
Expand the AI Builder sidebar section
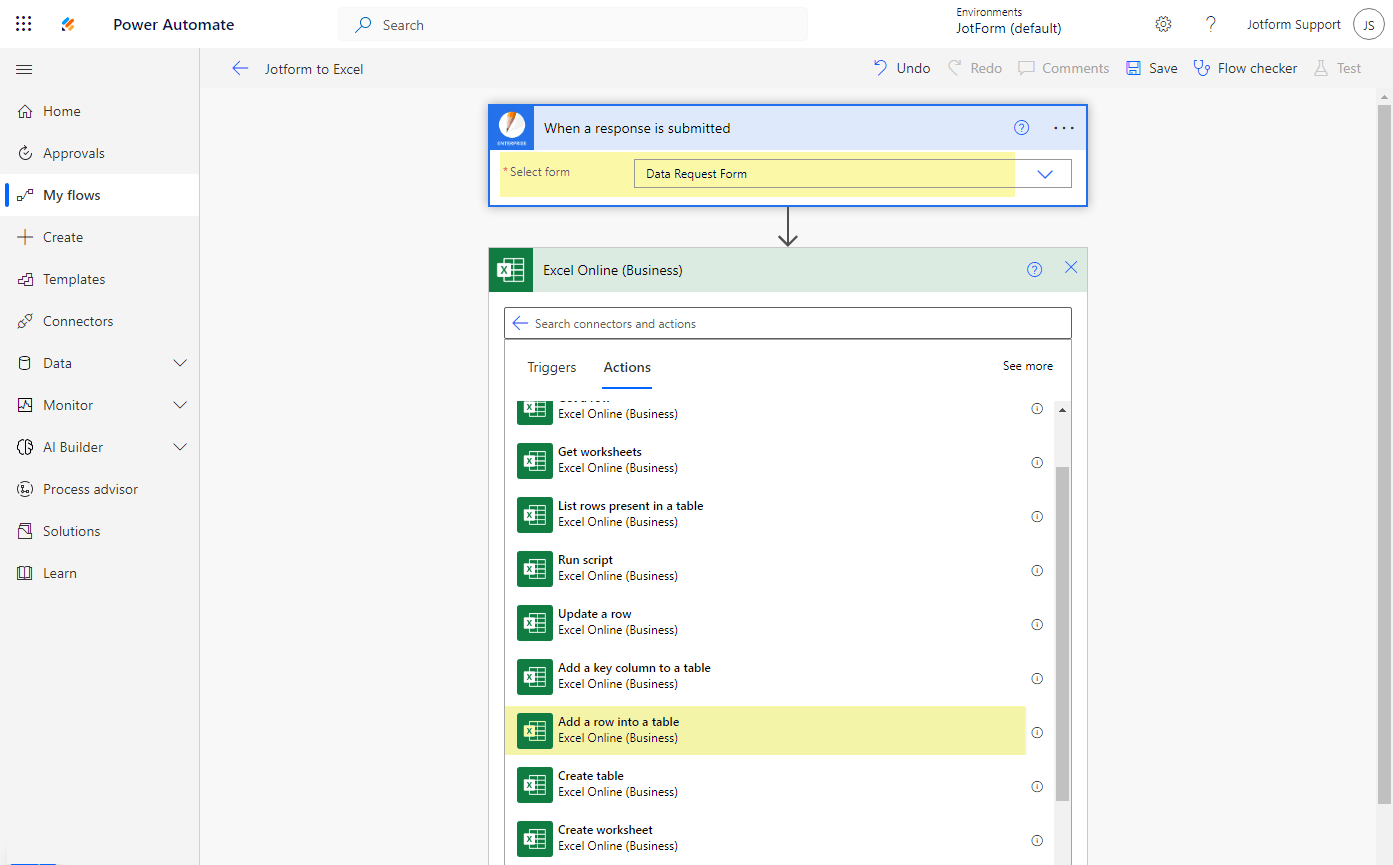[x=180, y=447]
